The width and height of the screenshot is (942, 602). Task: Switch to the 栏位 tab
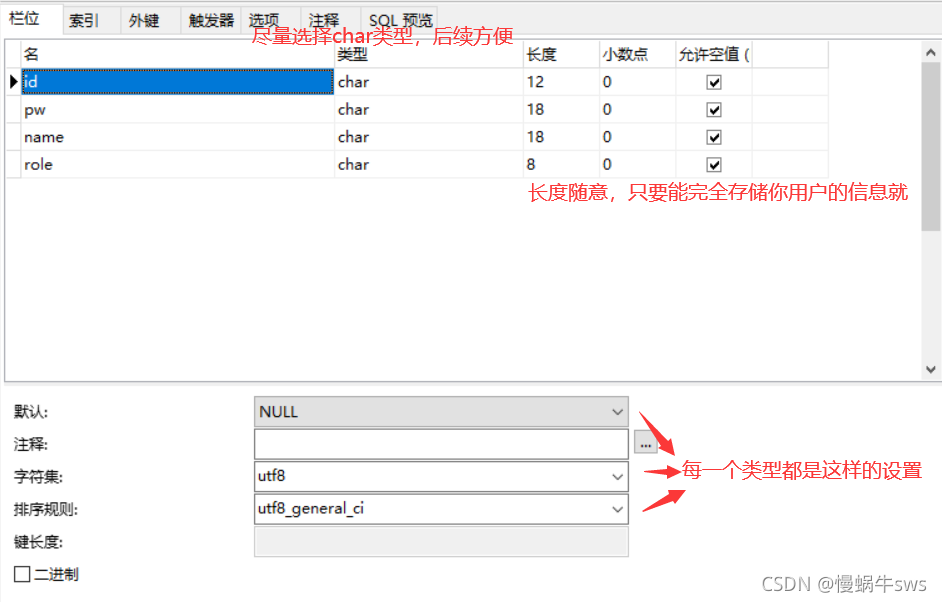click(31, 19)
